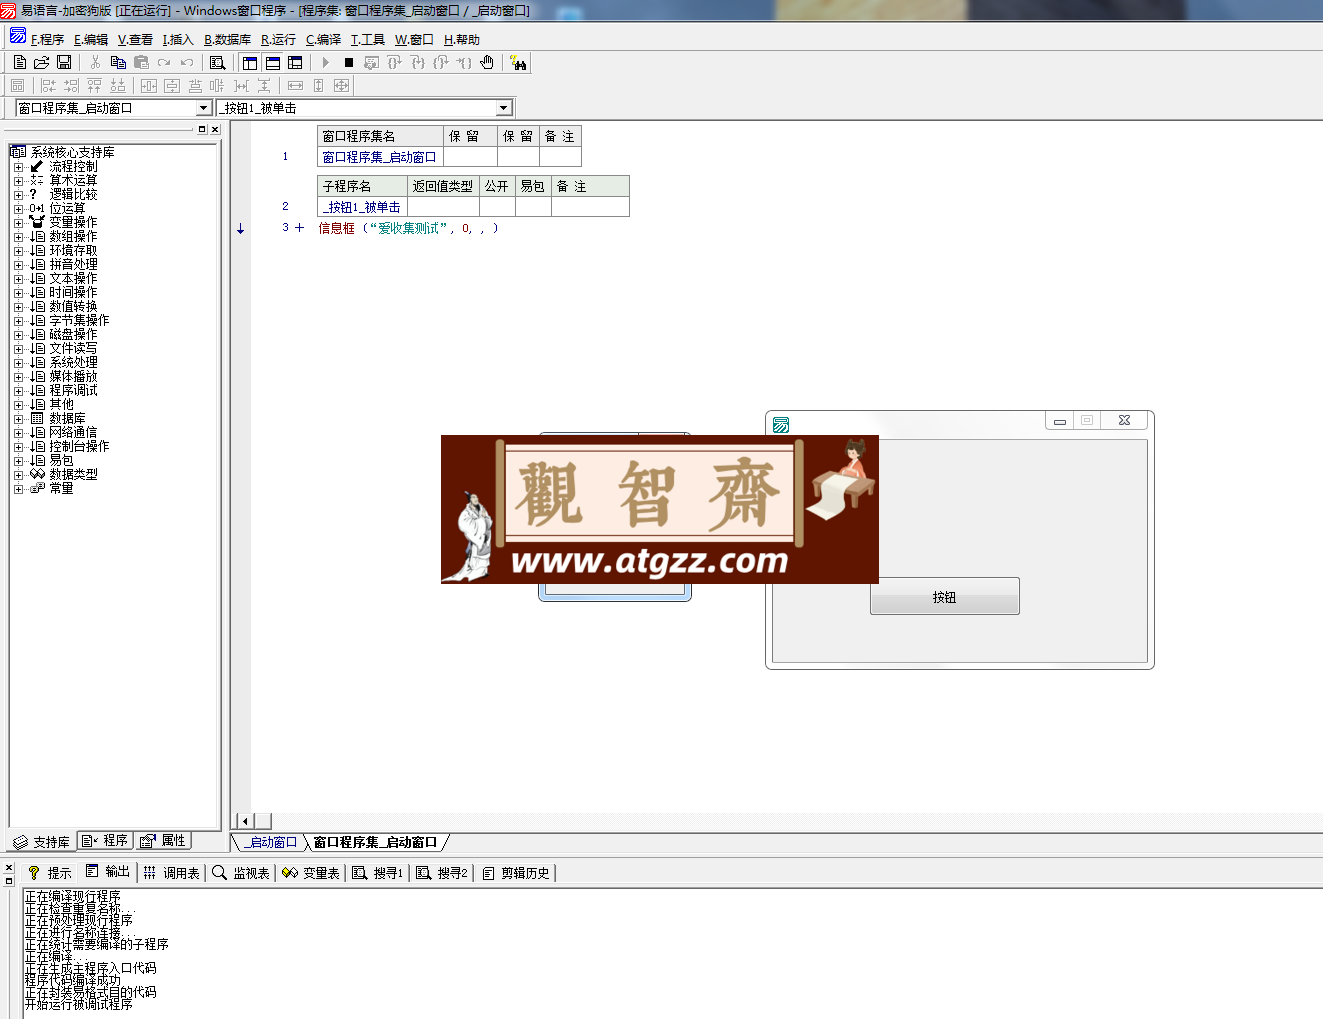Click the copy icon in the toolbar
This screenshot has height=1019, width=1323.
coord(118,62)
